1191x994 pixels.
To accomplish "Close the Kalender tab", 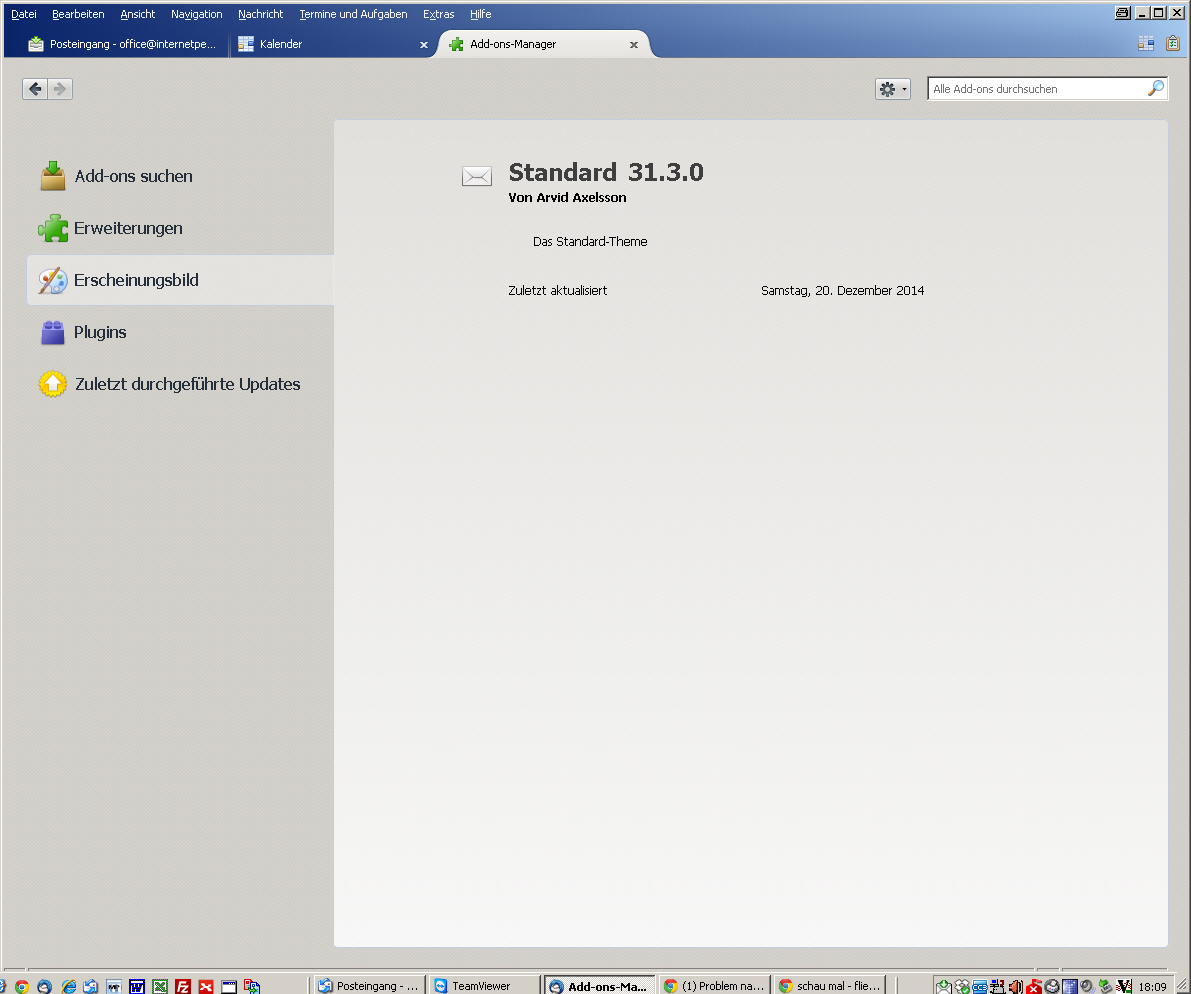I will click(x=424, y=45).
